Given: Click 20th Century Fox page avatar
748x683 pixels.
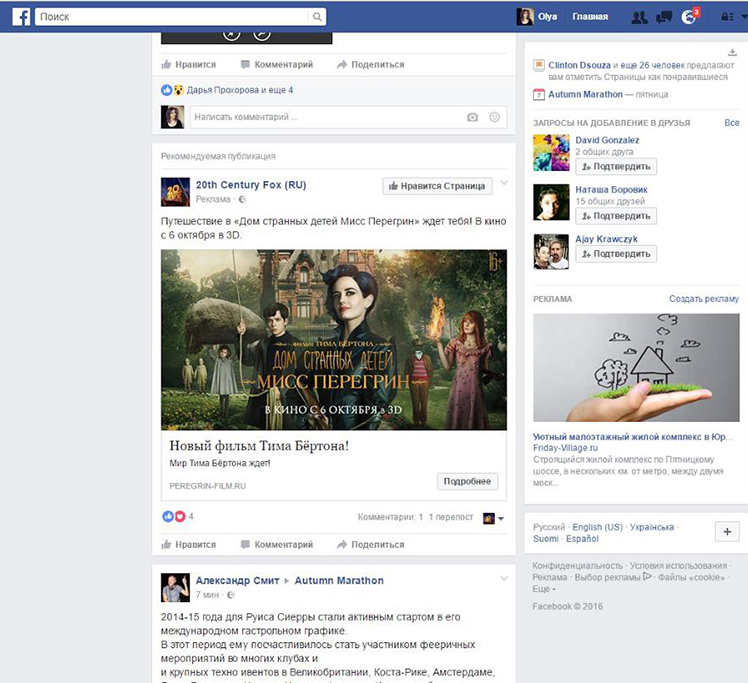Looking at the screenshot, I should pyautogui.click(x=175, y=192).
